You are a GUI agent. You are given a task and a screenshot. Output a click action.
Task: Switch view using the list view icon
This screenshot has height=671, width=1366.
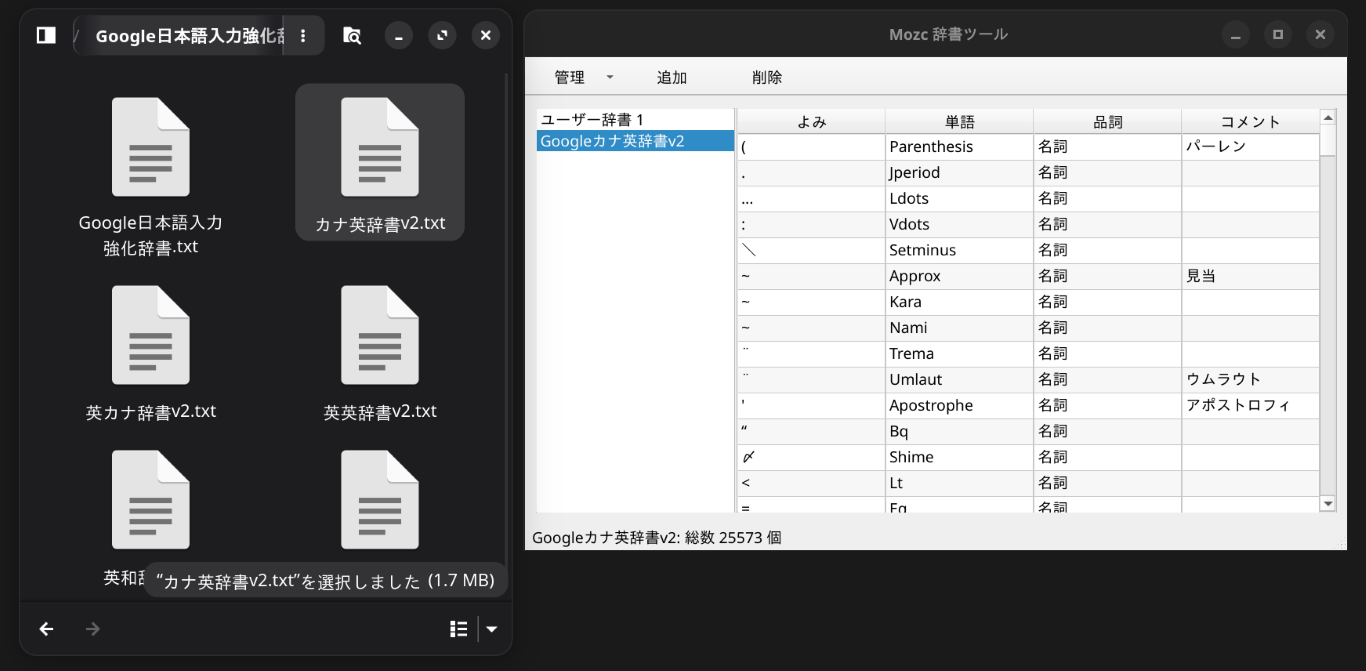click(x=458, y=628)
